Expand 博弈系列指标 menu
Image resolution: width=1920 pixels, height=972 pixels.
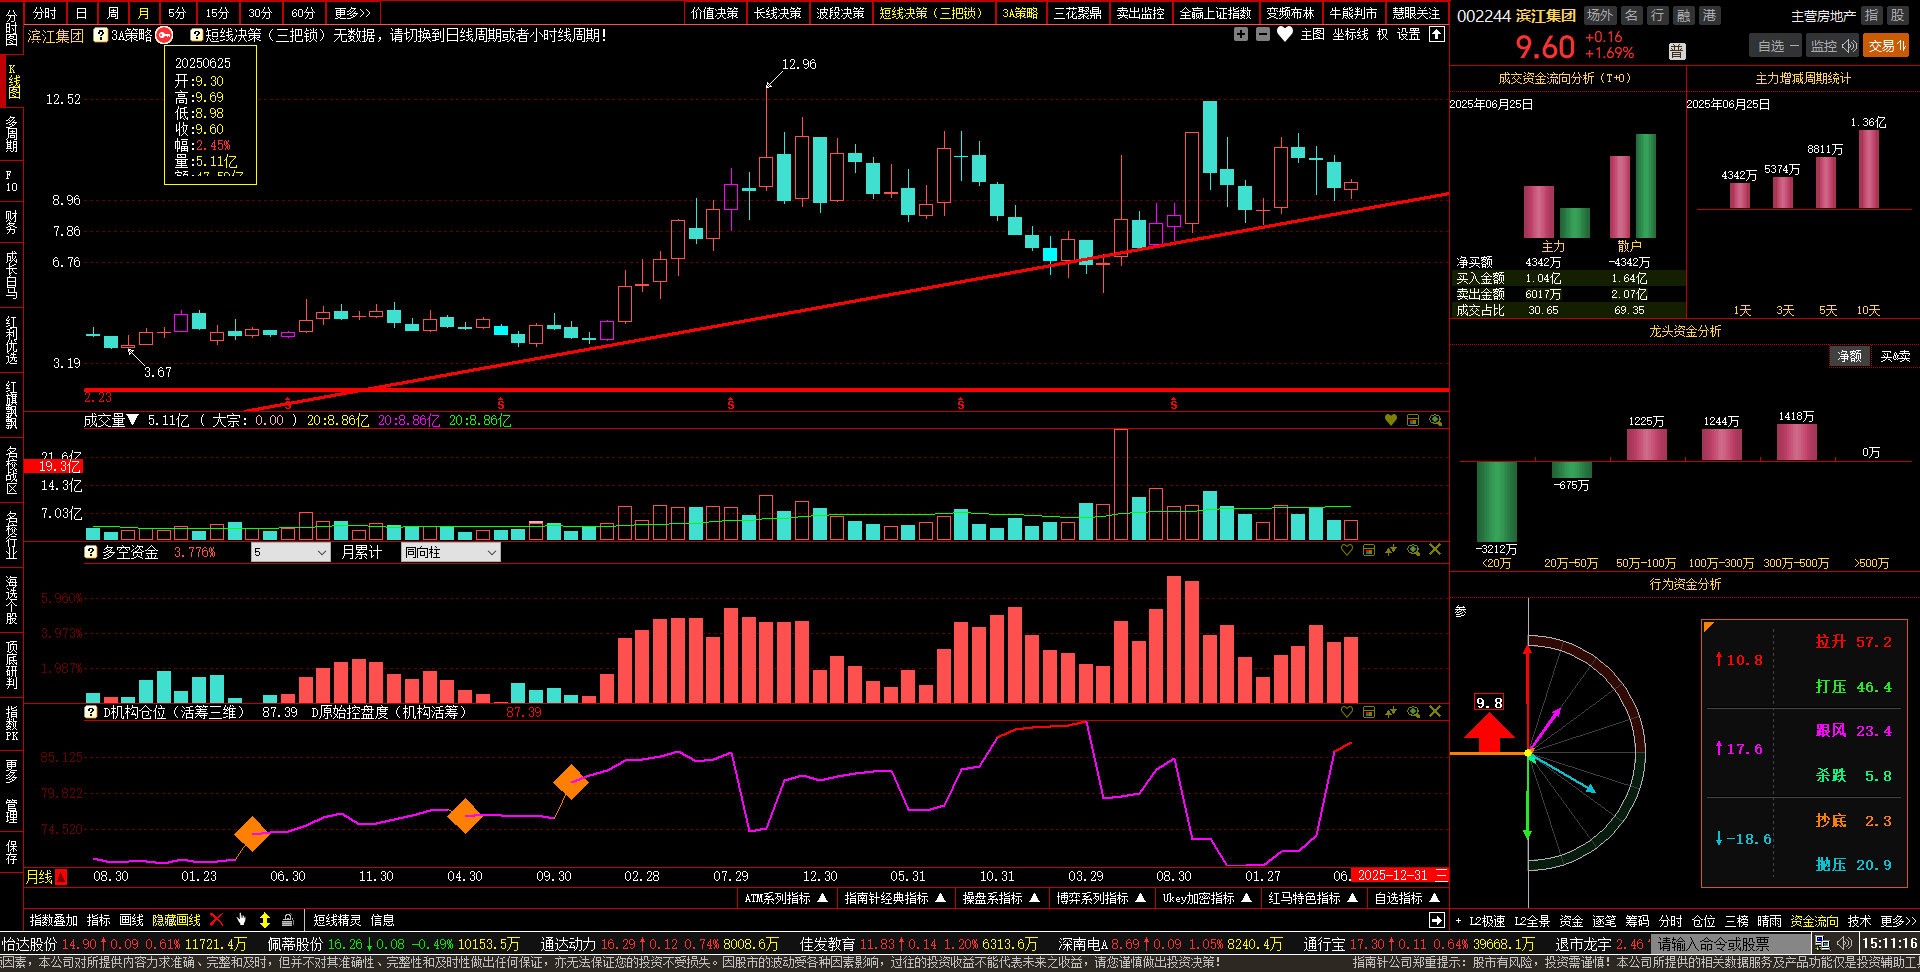click(1101, 898)
